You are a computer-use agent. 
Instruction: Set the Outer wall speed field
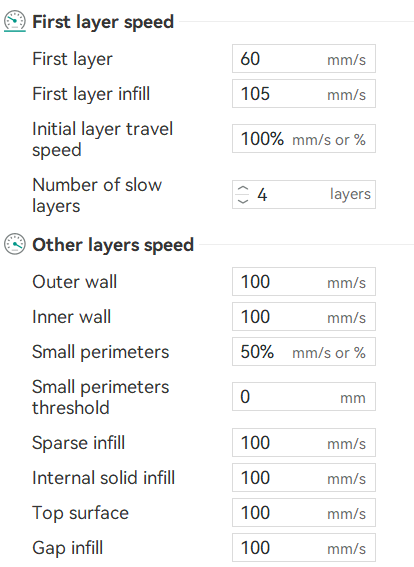coord(304,282)
